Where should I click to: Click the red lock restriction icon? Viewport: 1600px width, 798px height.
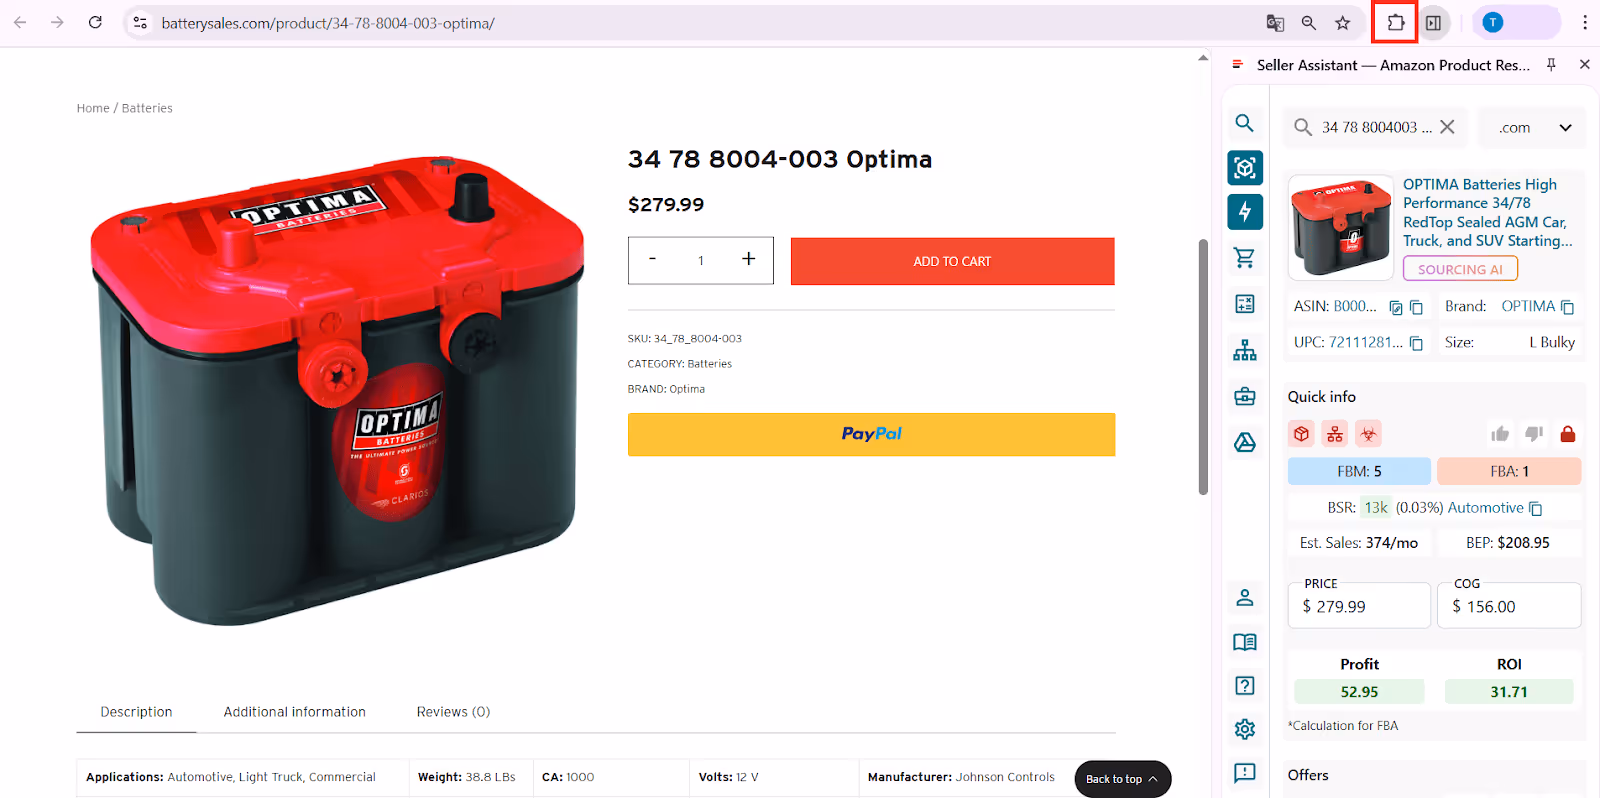[x=1568, y=433]
